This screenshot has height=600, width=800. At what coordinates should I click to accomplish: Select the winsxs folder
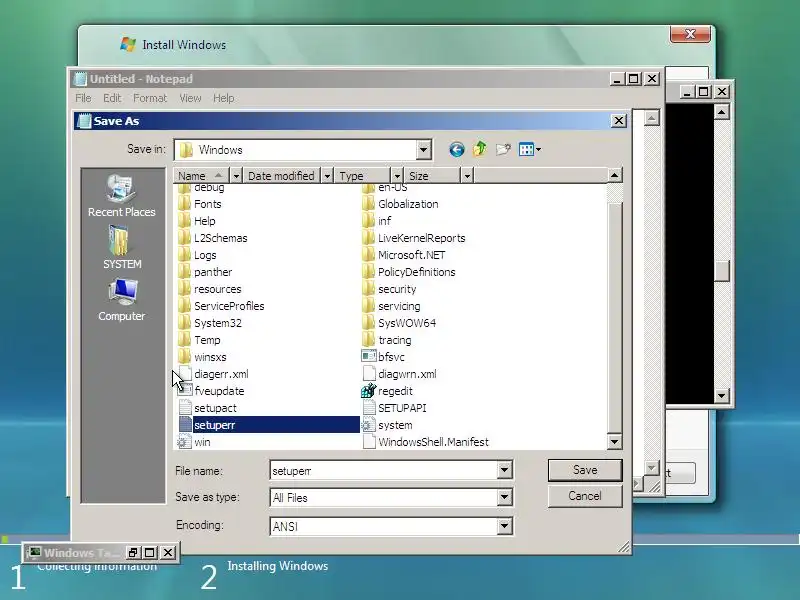click(x=202, y=357)
